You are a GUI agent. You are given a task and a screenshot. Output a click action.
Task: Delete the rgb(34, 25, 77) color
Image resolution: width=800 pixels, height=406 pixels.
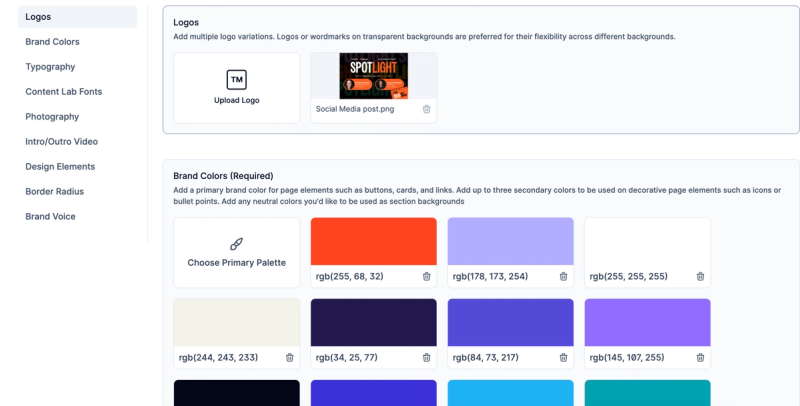(x=427, y=358)
